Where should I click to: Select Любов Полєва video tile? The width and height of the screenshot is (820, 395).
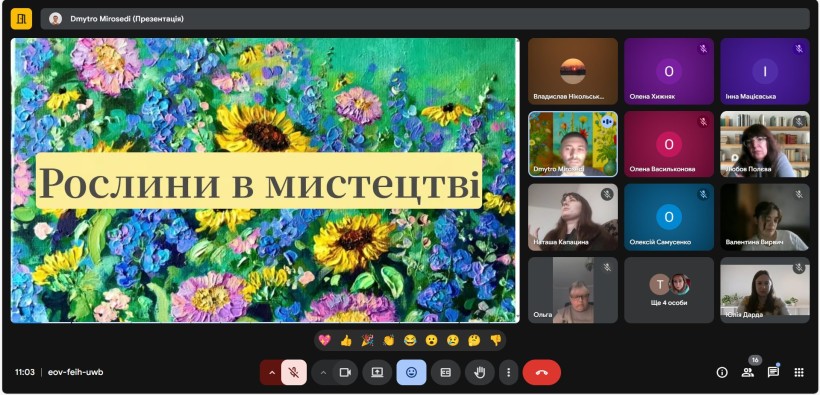tap(765, 144)
